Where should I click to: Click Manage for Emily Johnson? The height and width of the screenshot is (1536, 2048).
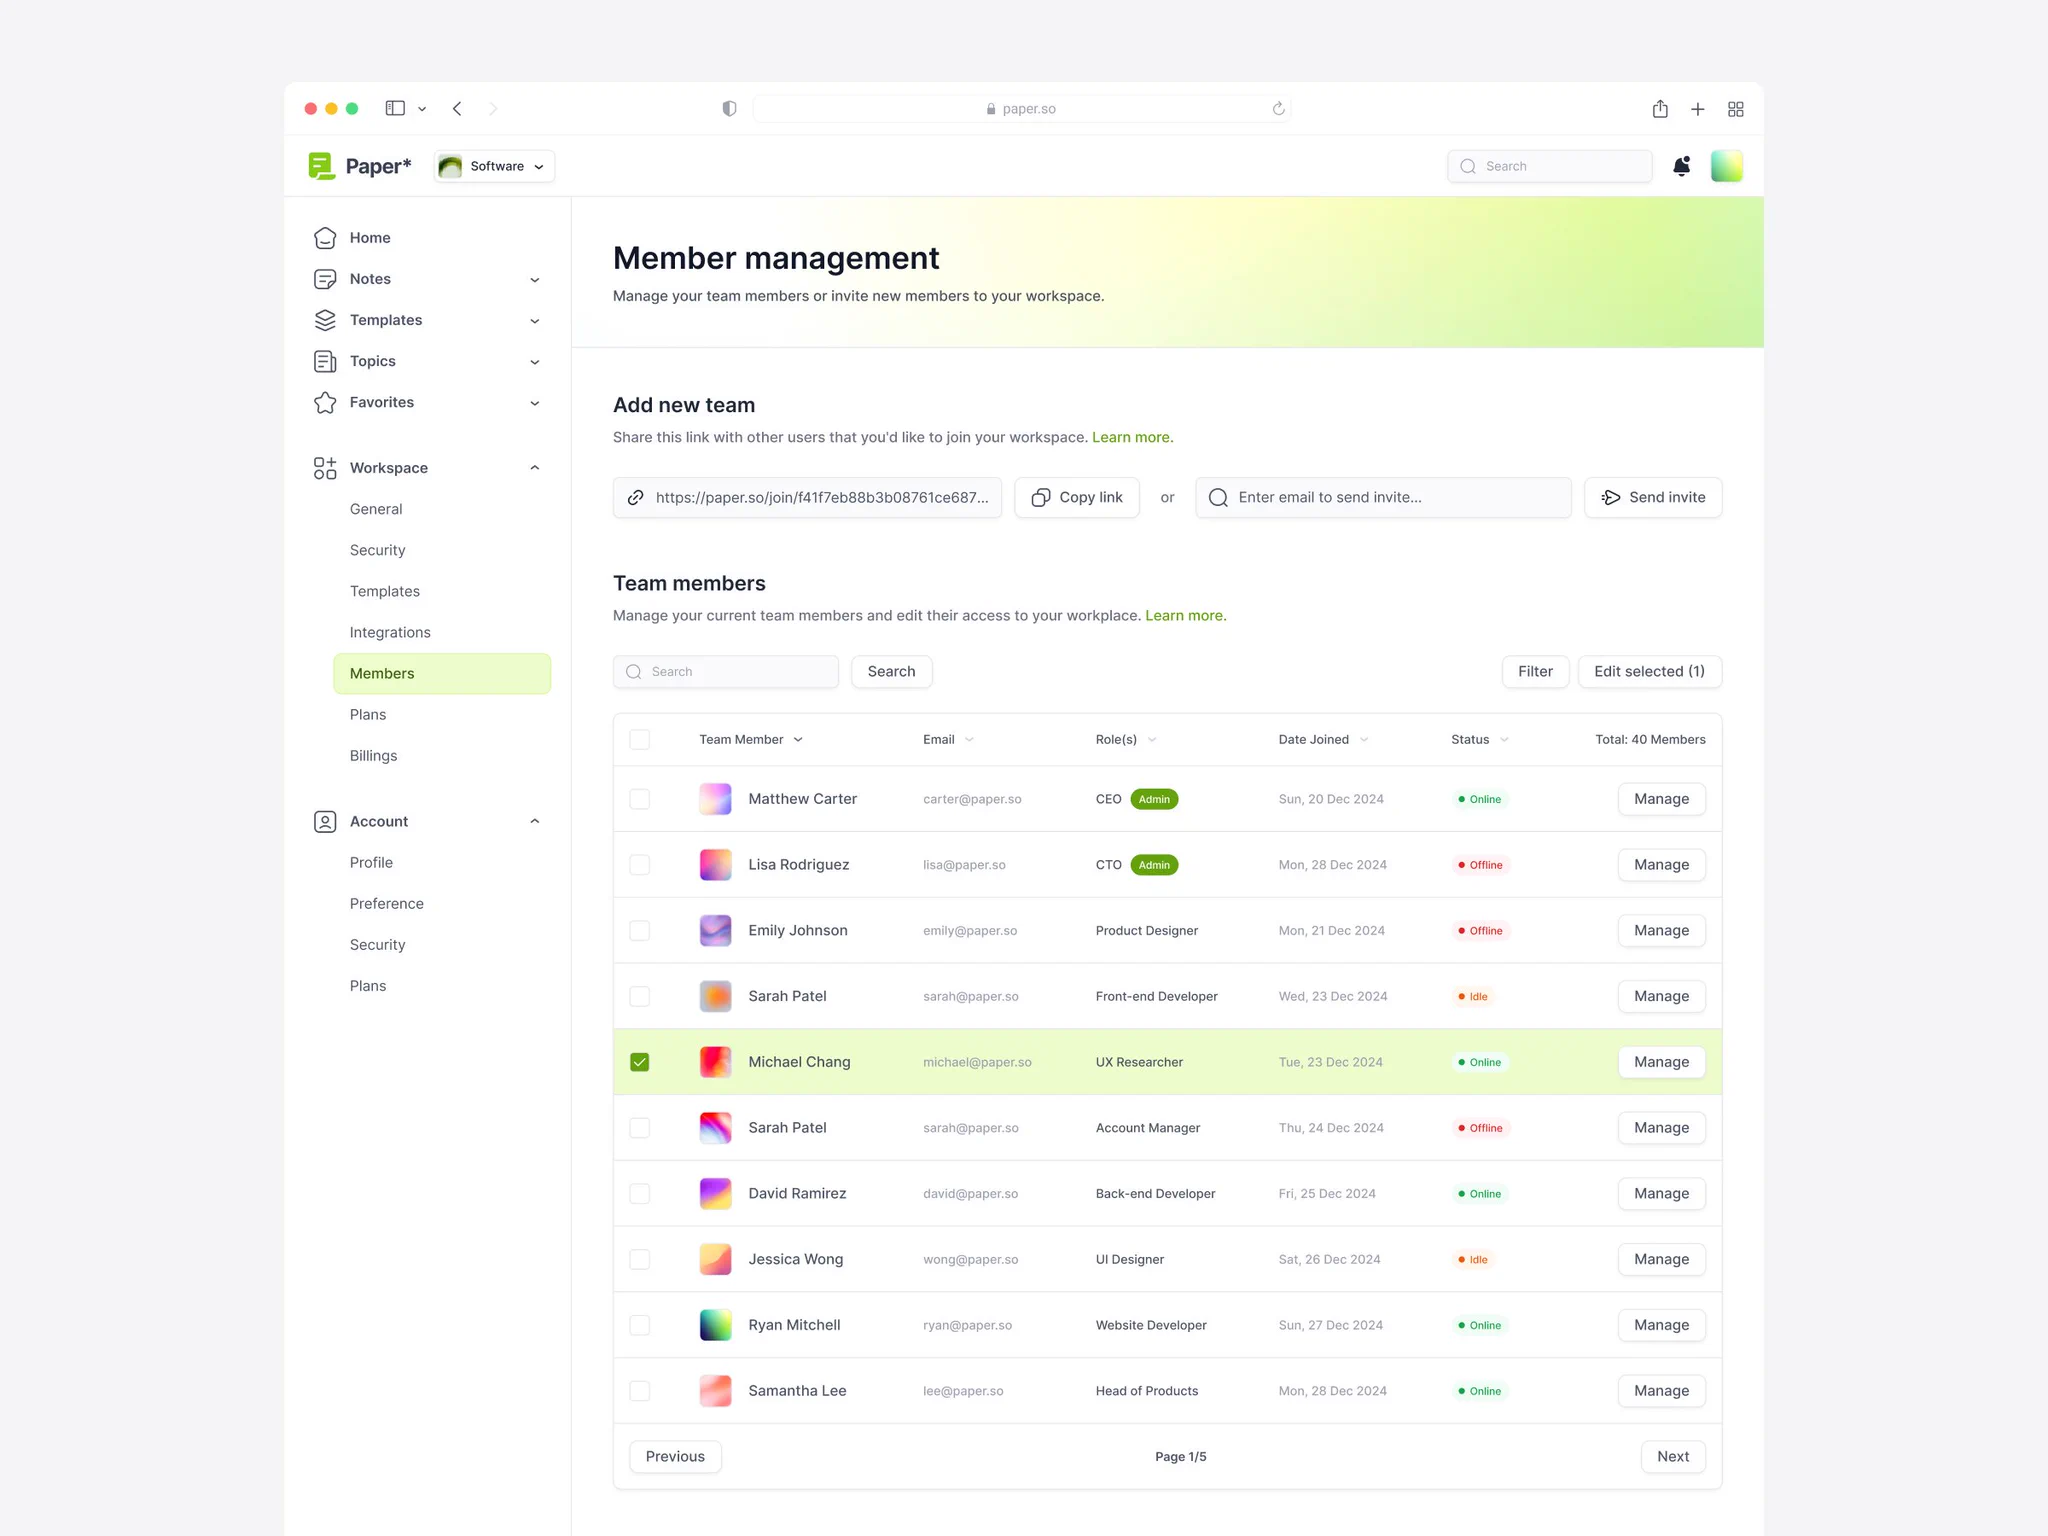1661,930
